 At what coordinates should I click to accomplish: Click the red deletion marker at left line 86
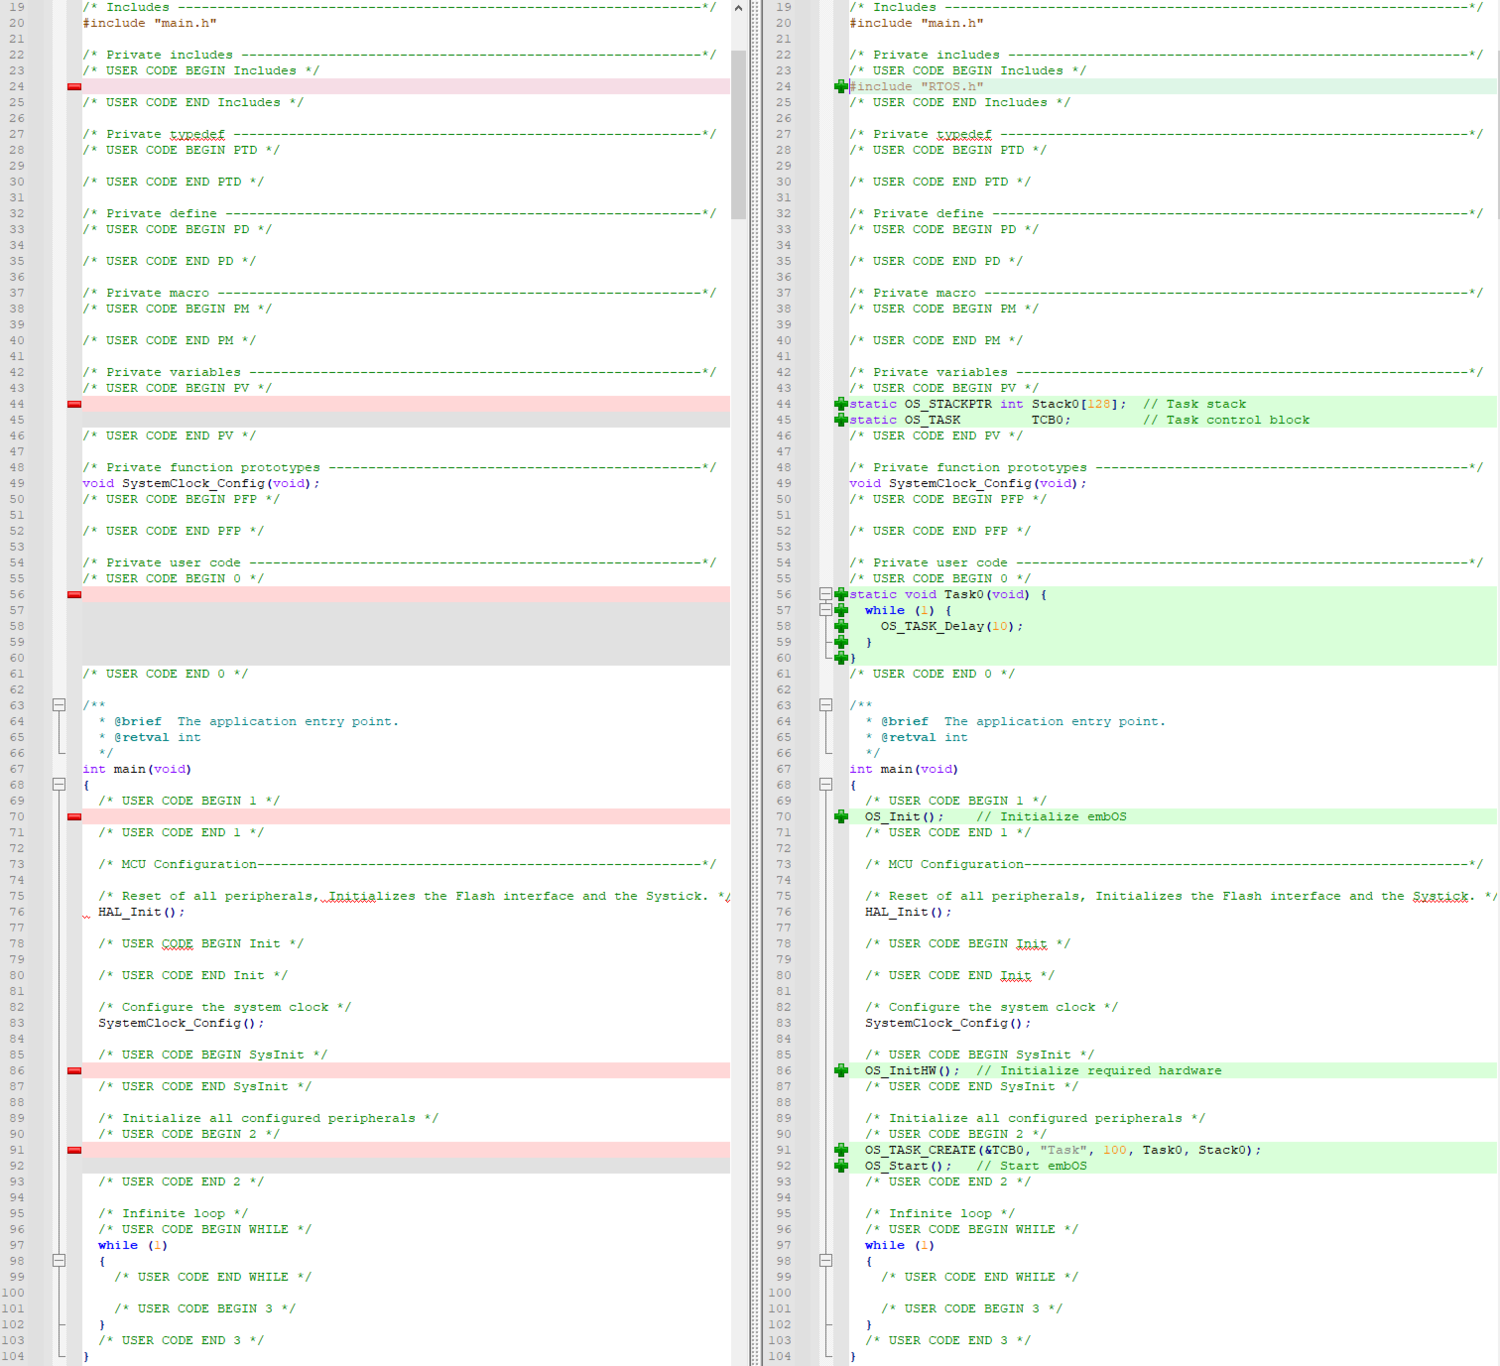coord(73,1070)
